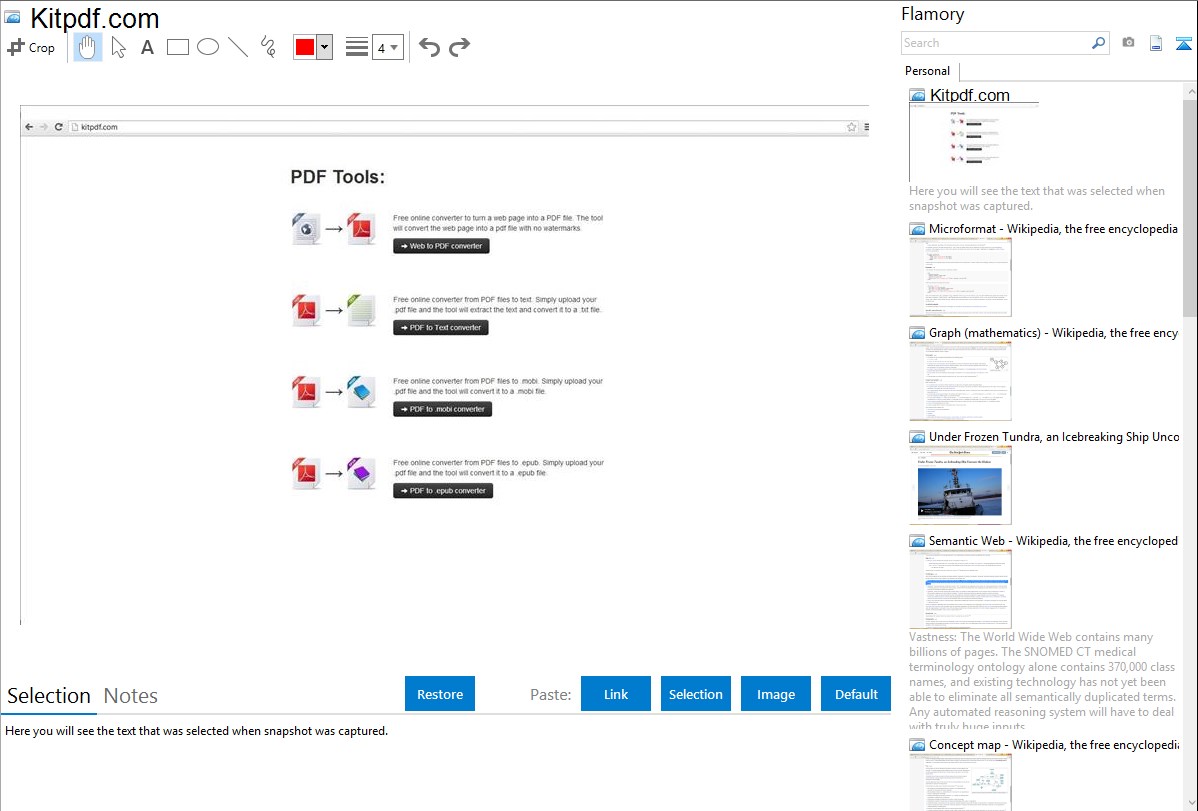This screenshot has height=811, width=1198.
Task: Select the Crop tool
Action: tap(31, 47)
